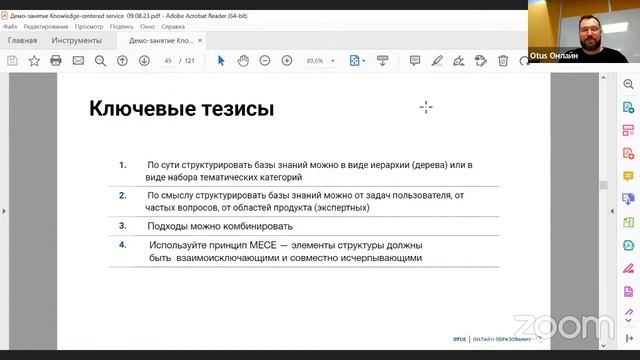This screenshot has height=360, width=640.
Task: Click the vertical scrollbar thumb
Action: tap(604, 185)
